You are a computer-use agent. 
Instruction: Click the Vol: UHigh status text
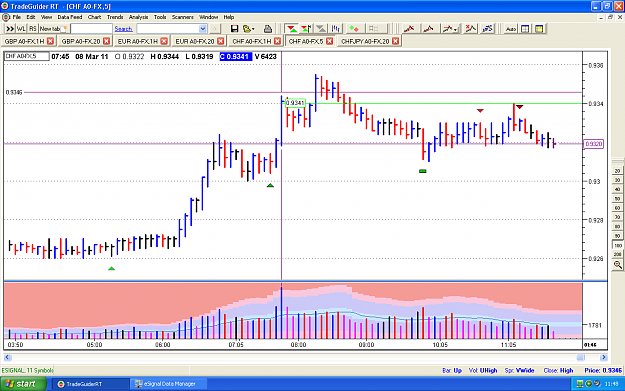483,370
